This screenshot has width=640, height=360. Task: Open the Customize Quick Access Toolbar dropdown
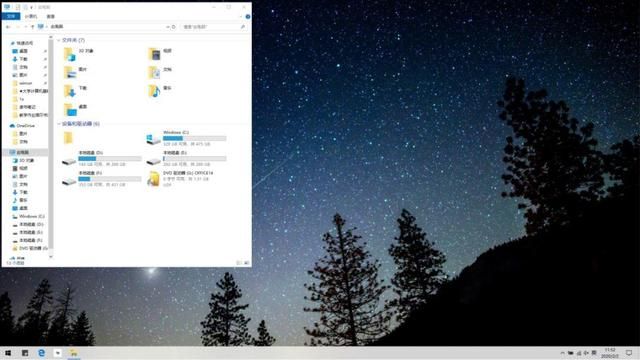point(31,7)
